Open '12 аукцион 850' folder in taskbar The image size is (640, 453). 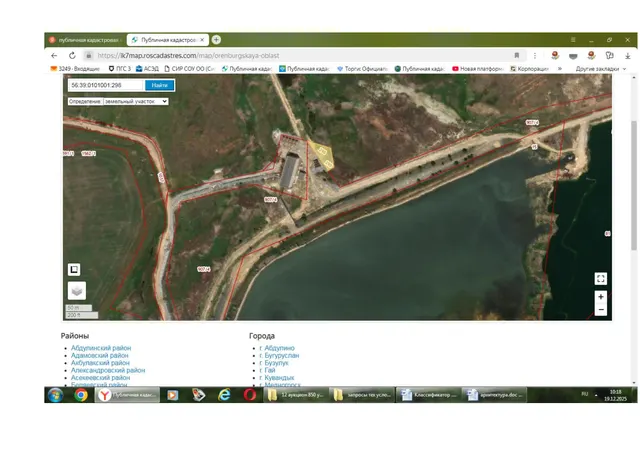point(296,395)
